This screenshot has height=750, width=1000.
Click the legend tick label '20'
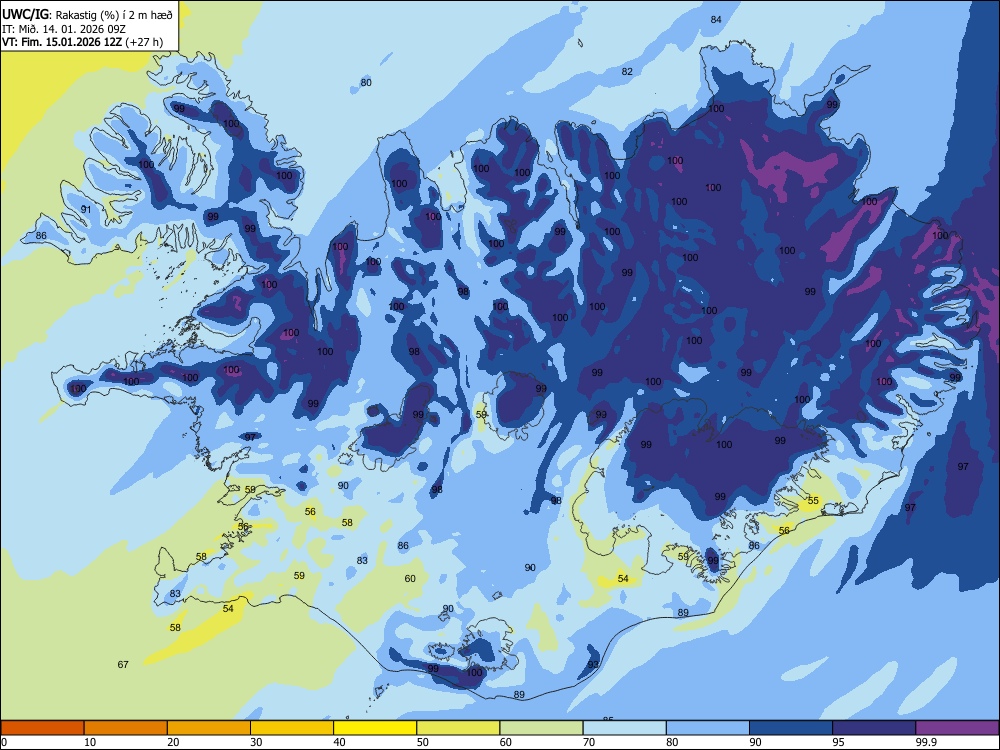tap(173, 742)
